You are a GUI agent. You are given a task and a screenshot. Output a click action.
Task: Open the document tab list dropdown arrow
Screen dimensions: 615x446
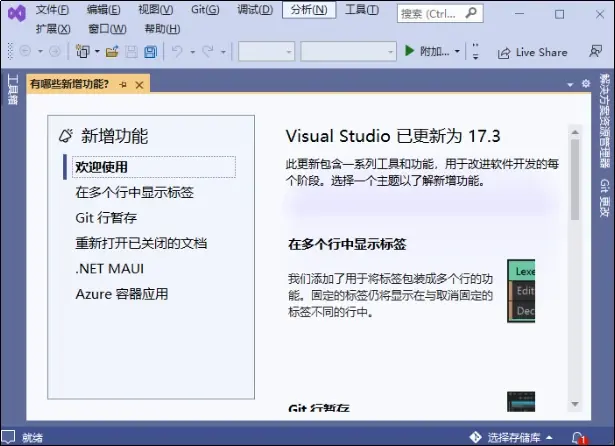[x=570, y=84]
